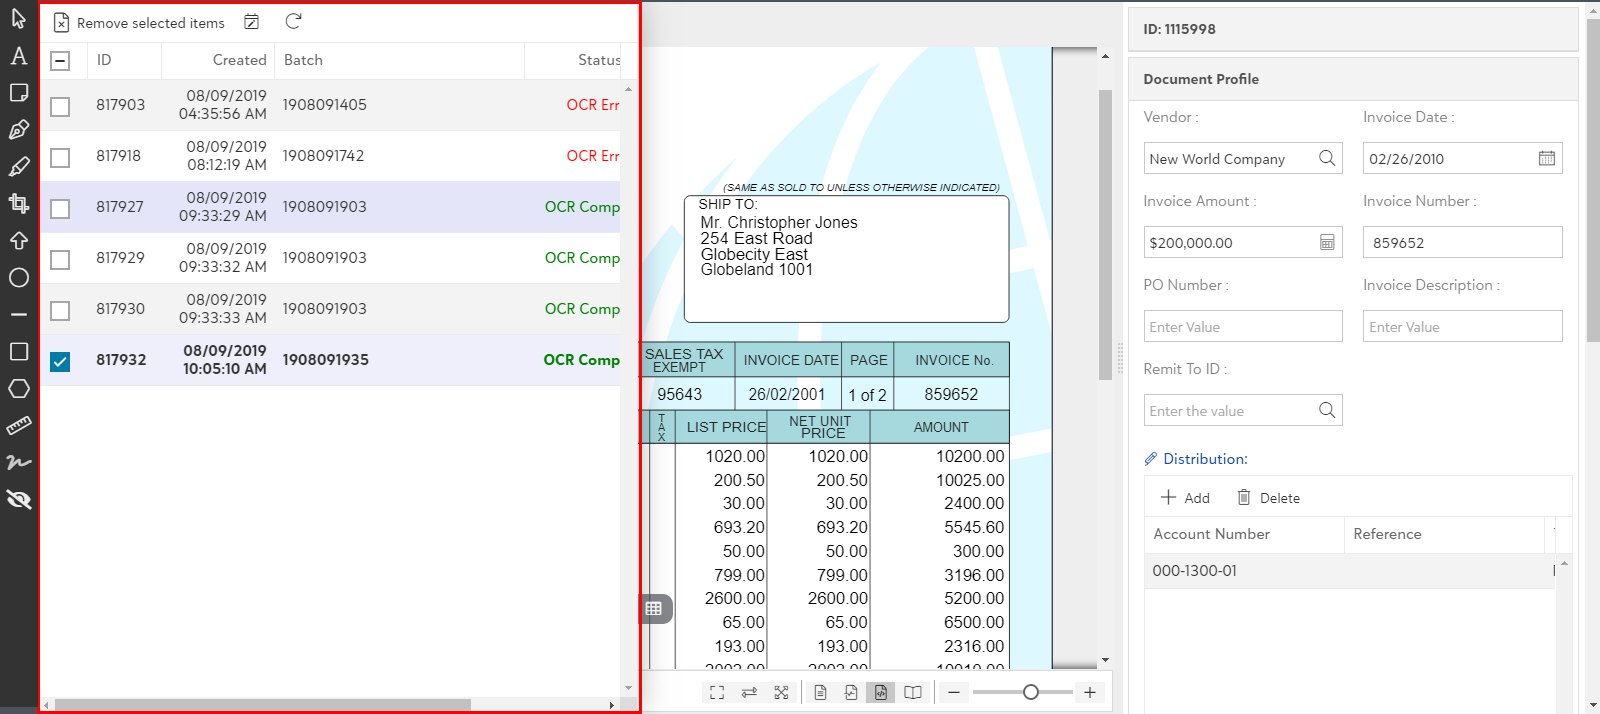The image size is (1600, 714).
Task: Select the sticky note tool
Action: [x=19, y=93]
